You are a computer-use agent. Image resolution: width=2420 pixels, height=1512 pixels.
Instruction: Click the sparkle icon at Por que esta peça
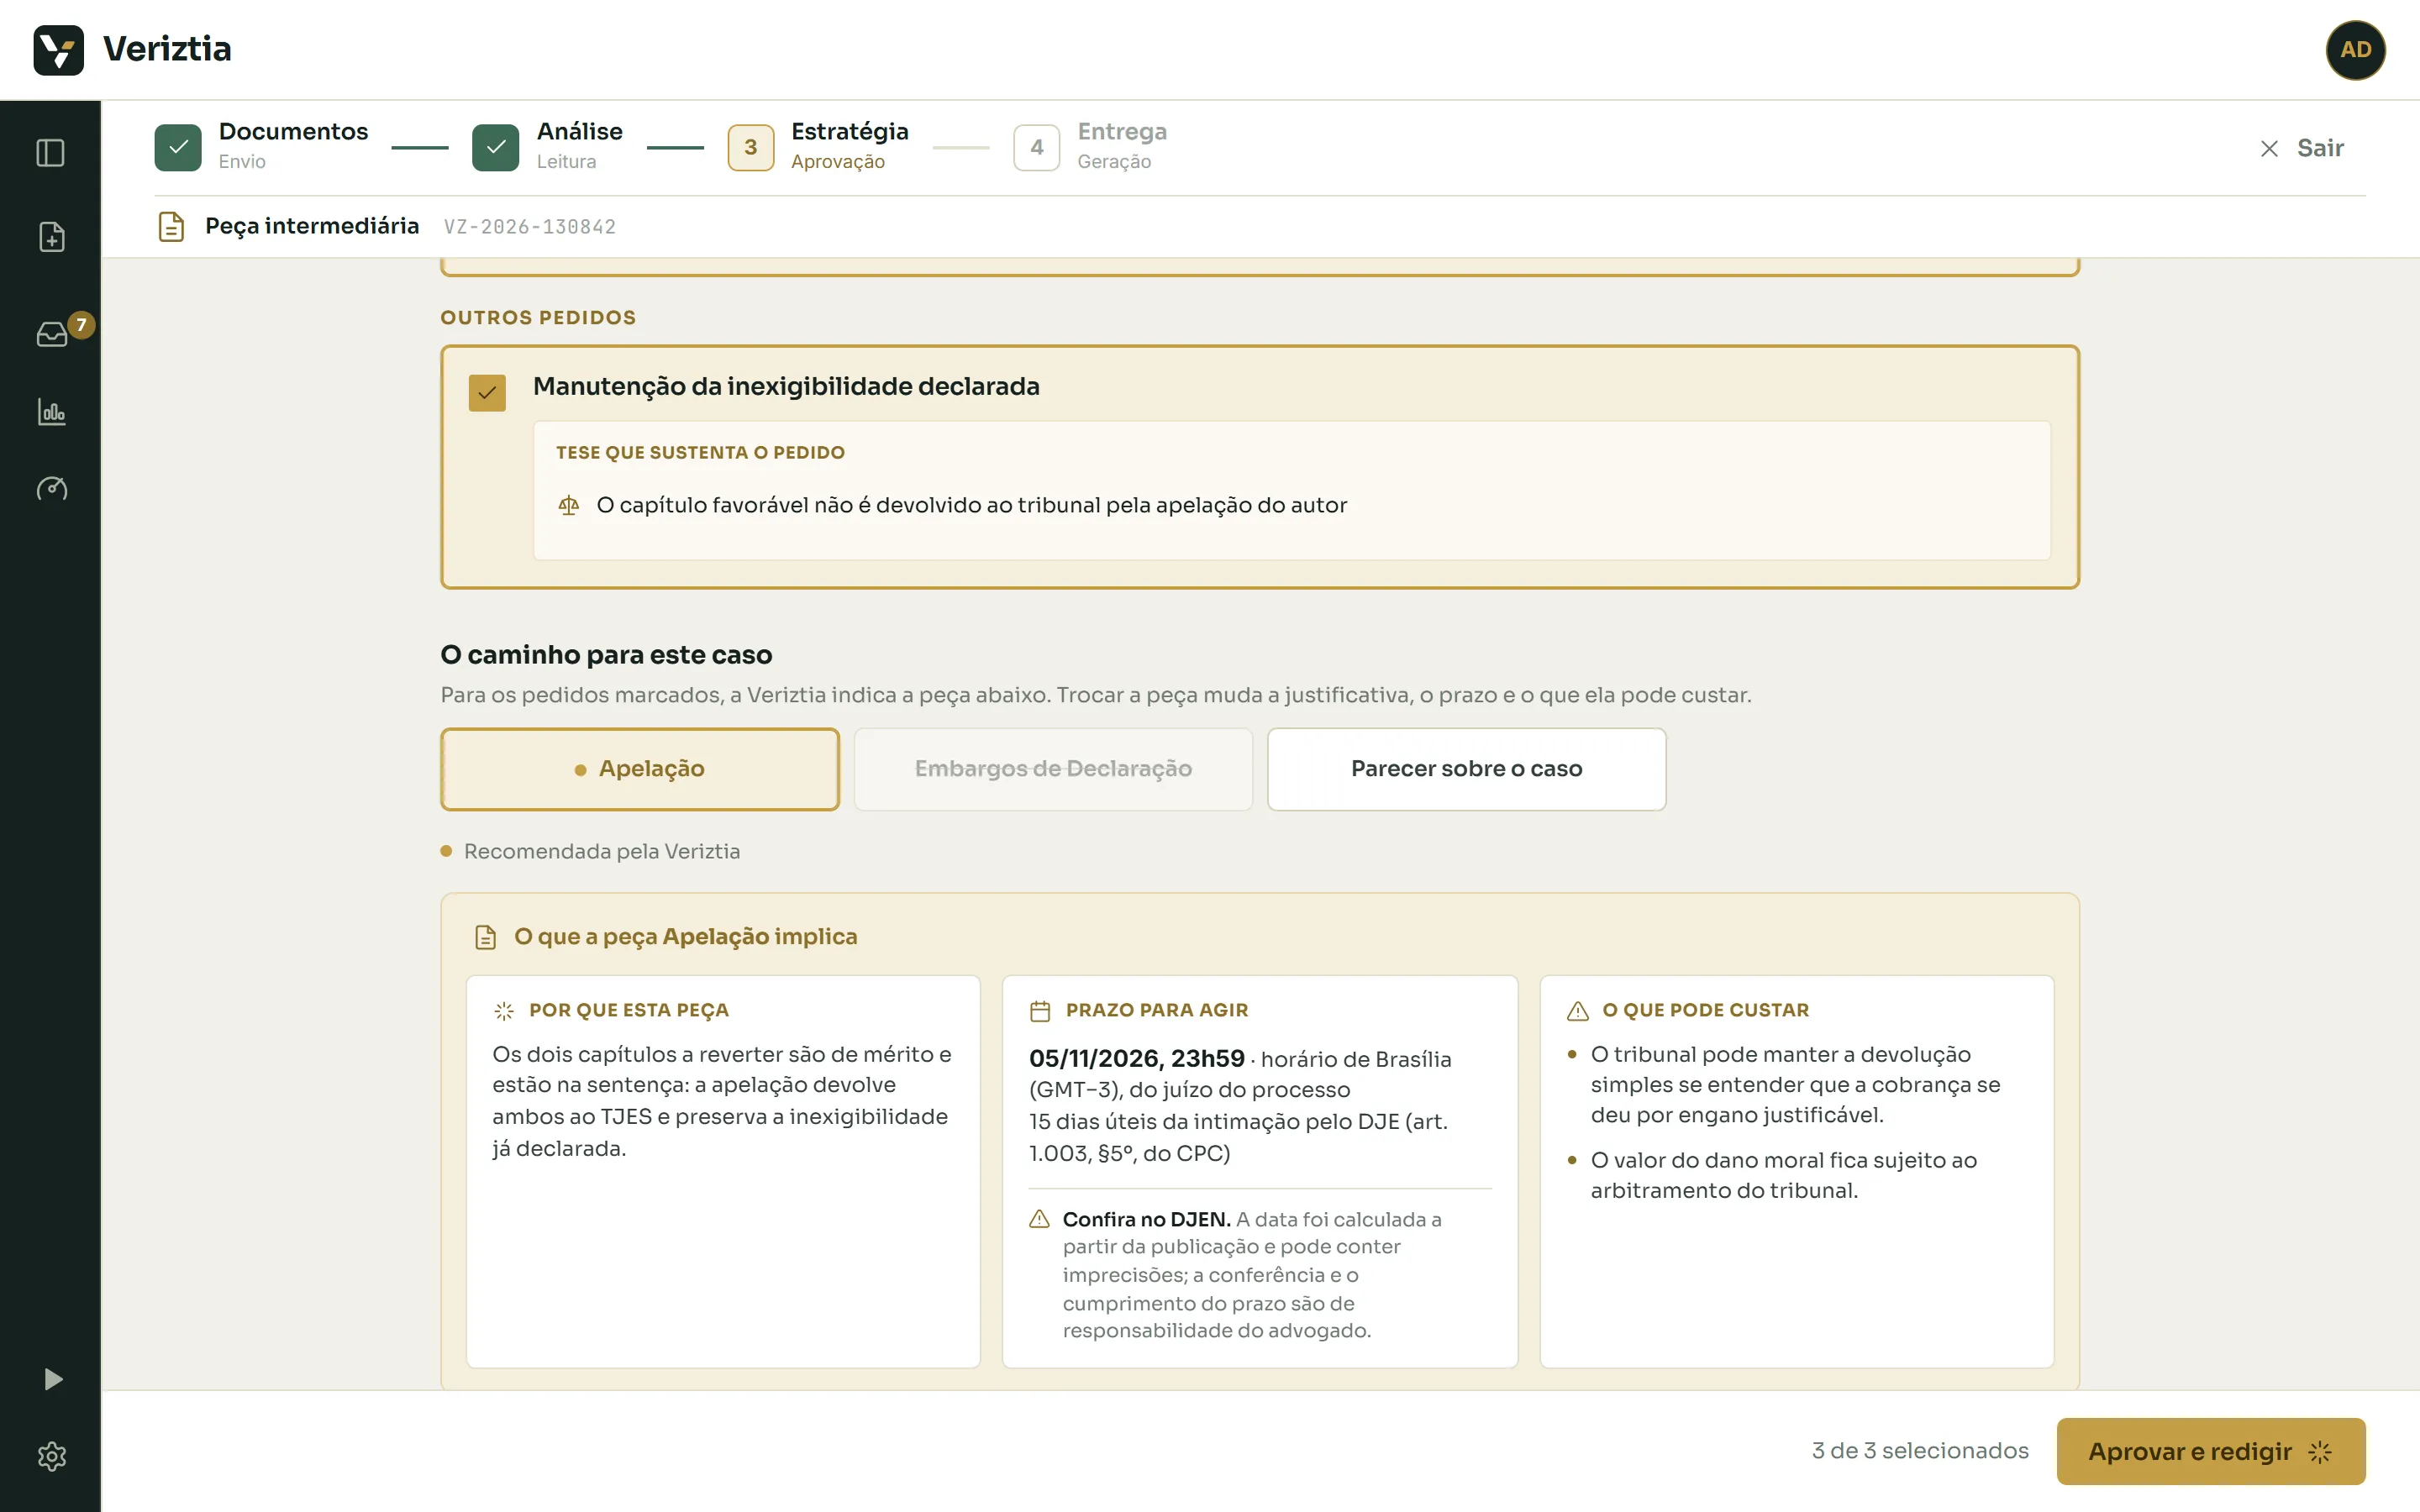pyautogui.click(x=504, y=1011)
